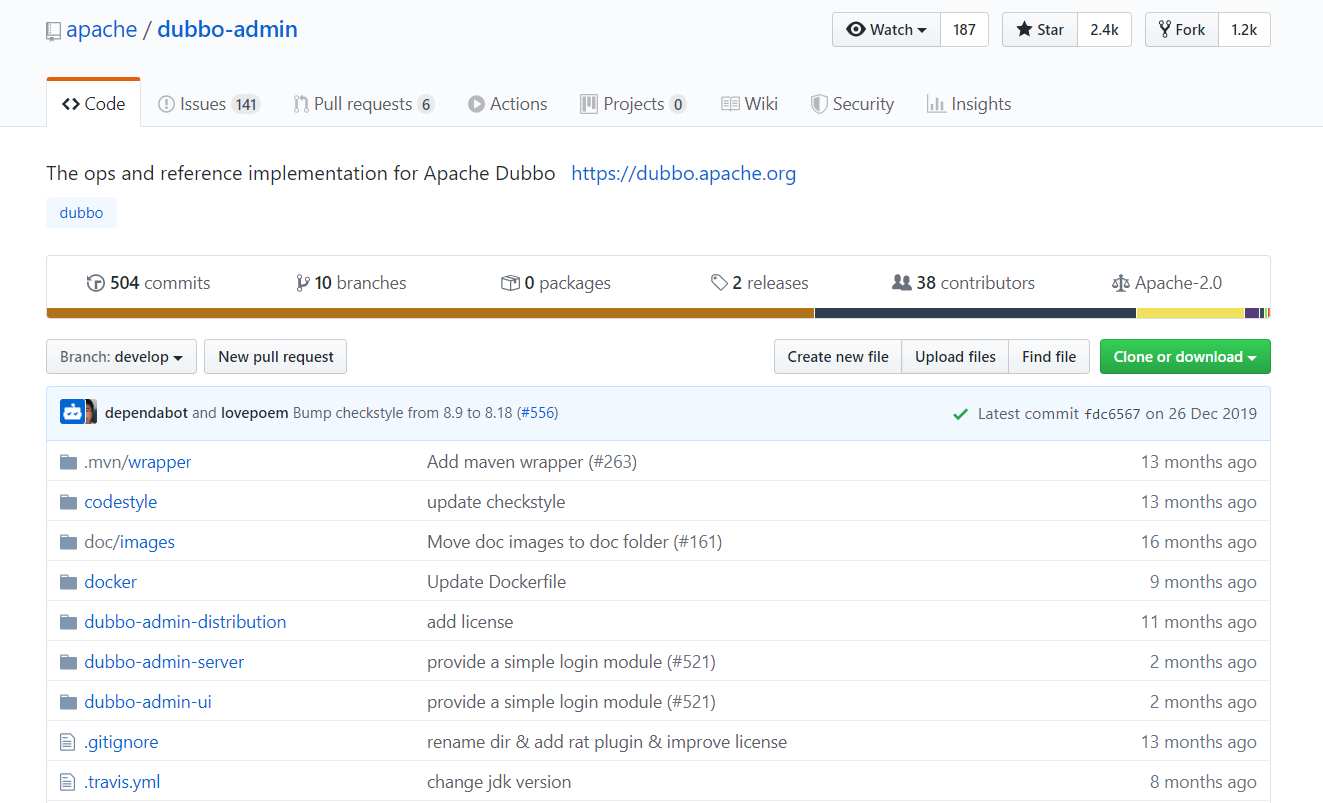Viewport: 1323px width, 803px height.
Task: Open the https://dubbo.apache.org link
Action: pos(684,173)
